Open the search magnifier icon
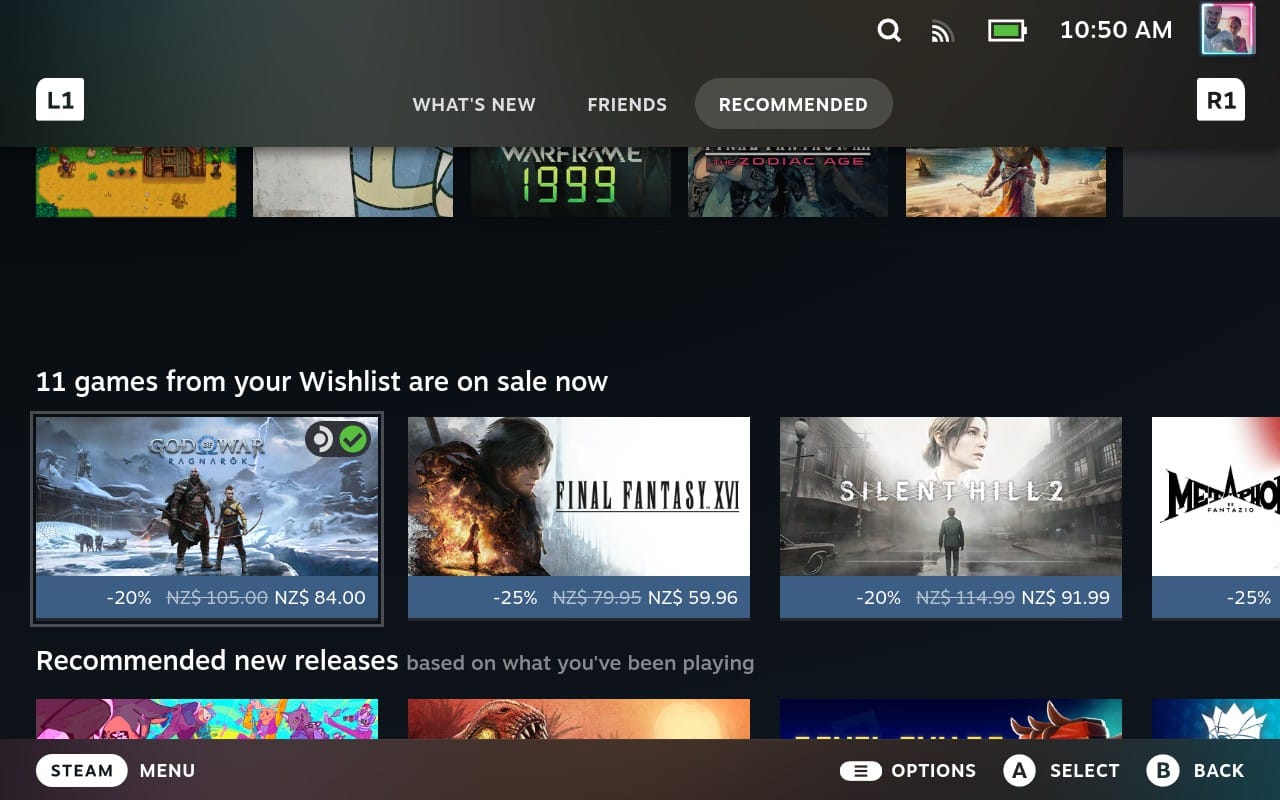Viewport: 1280px width, 800px height. point(889,31)
